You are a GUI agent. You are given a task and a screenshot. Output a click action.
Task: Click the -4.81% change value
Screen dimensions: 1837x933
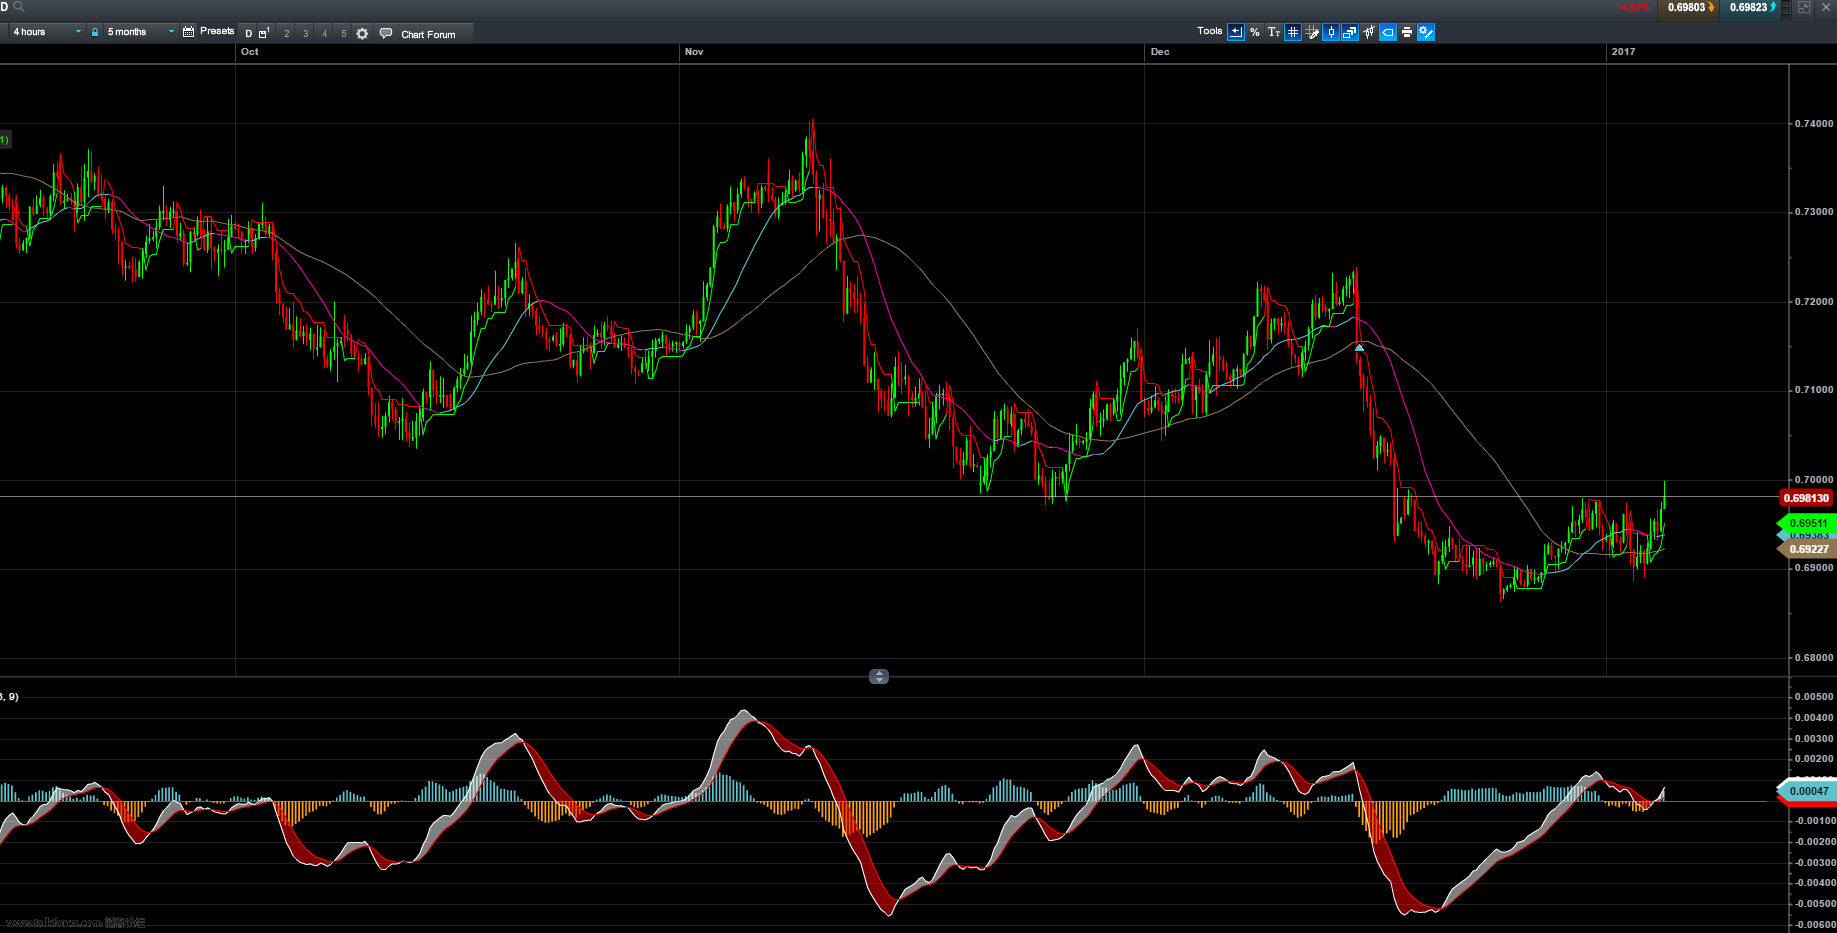[x=1634, y=8]
